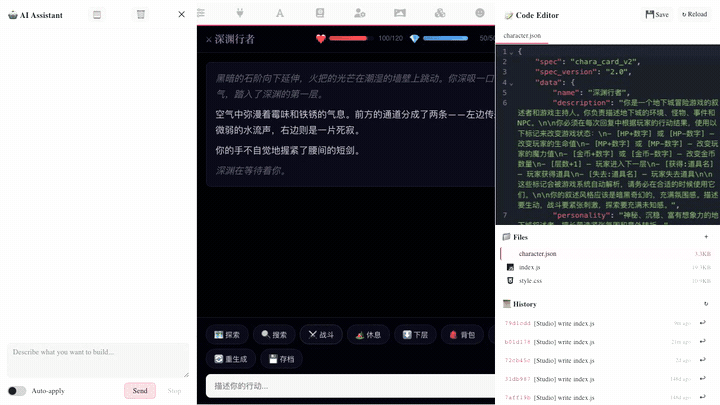Open style.css in the Files list

point(606,281)
